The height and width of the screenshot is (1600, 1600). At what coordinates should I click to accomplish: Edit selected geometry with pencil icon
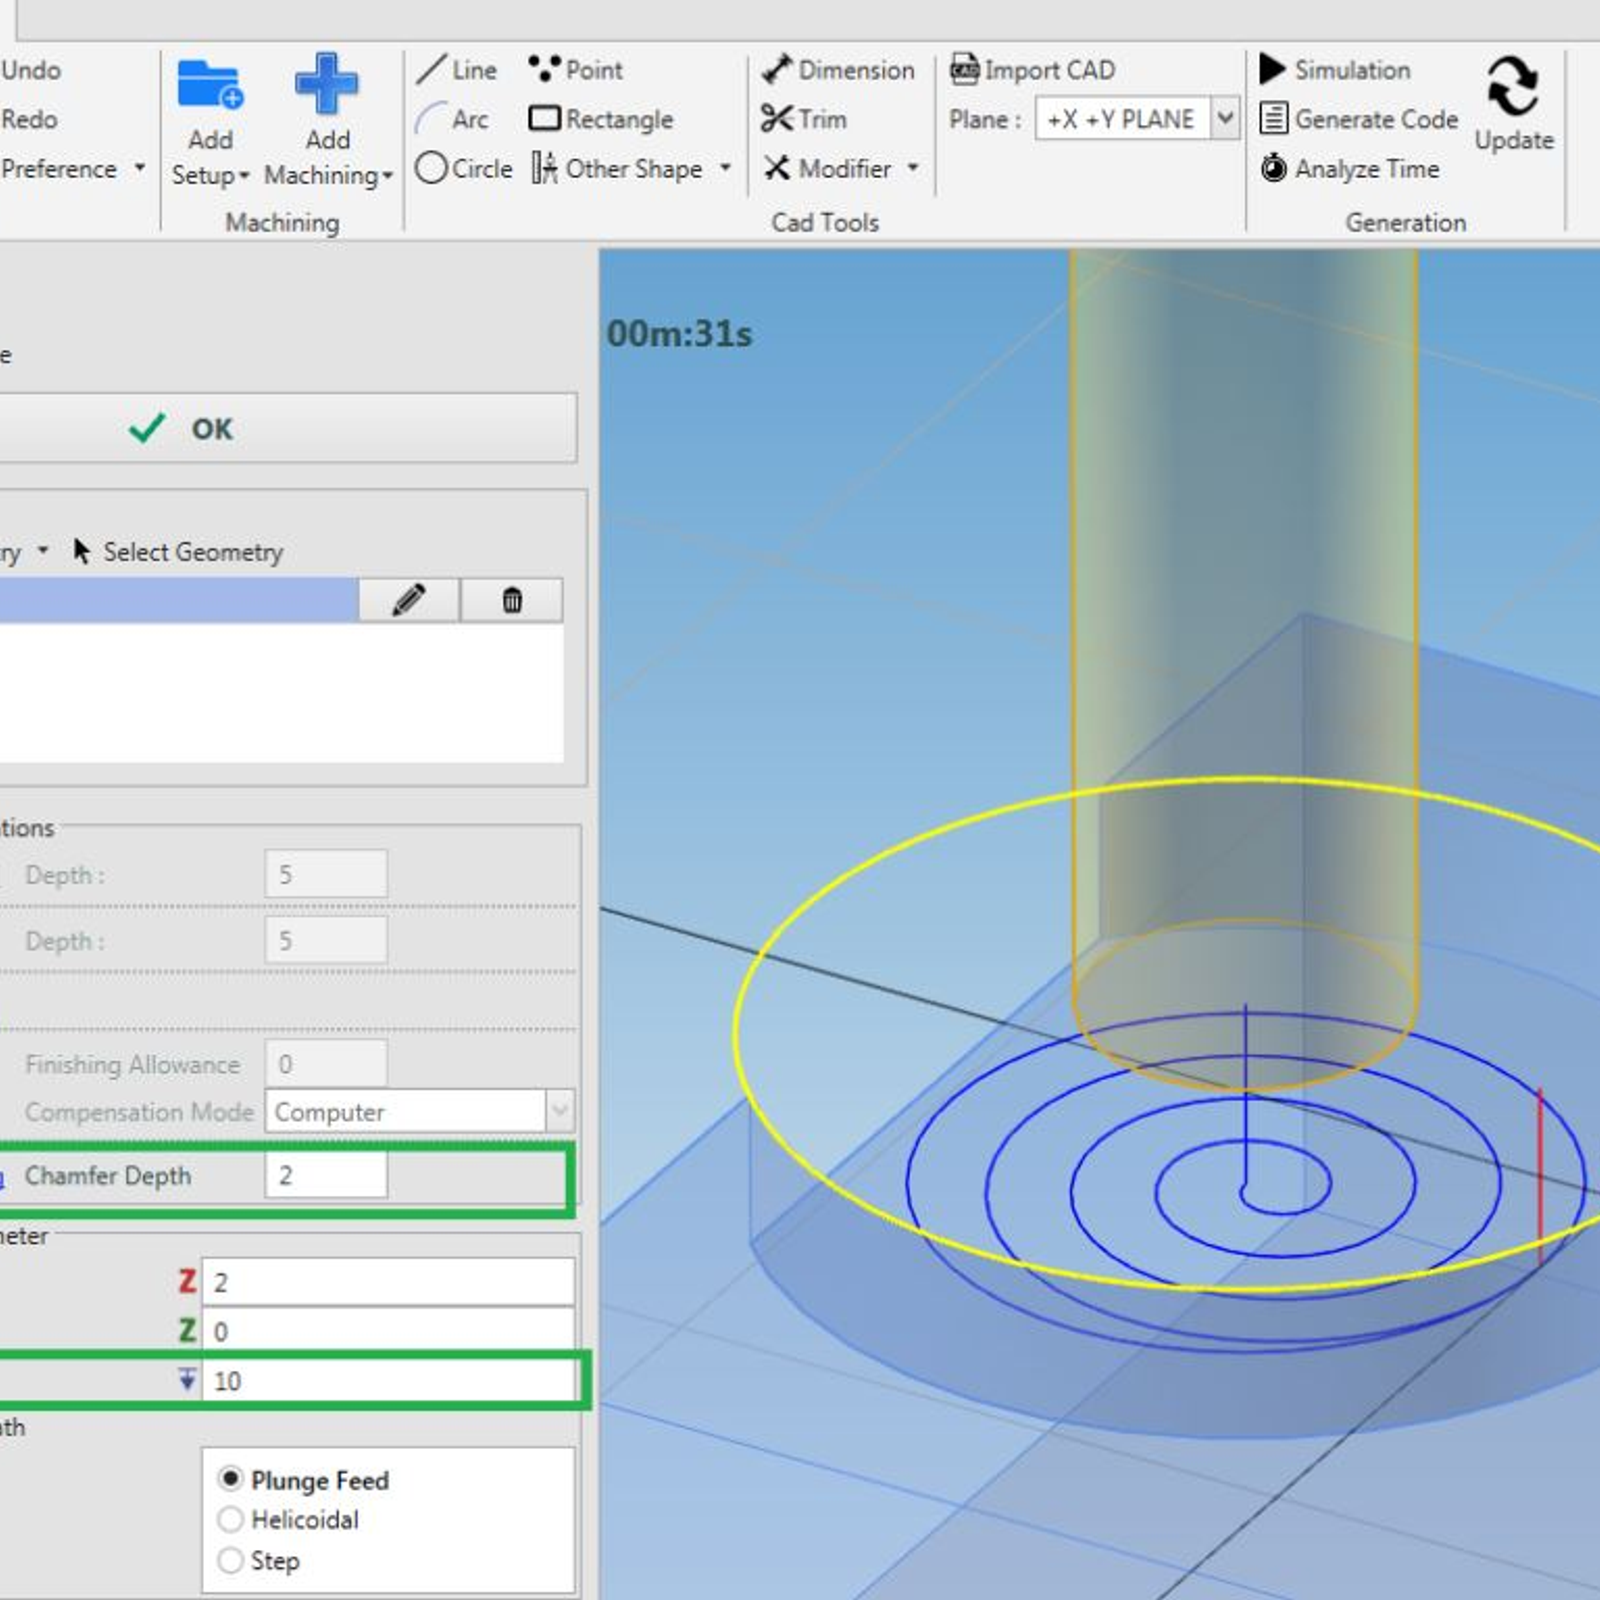[x=409, y=600]
